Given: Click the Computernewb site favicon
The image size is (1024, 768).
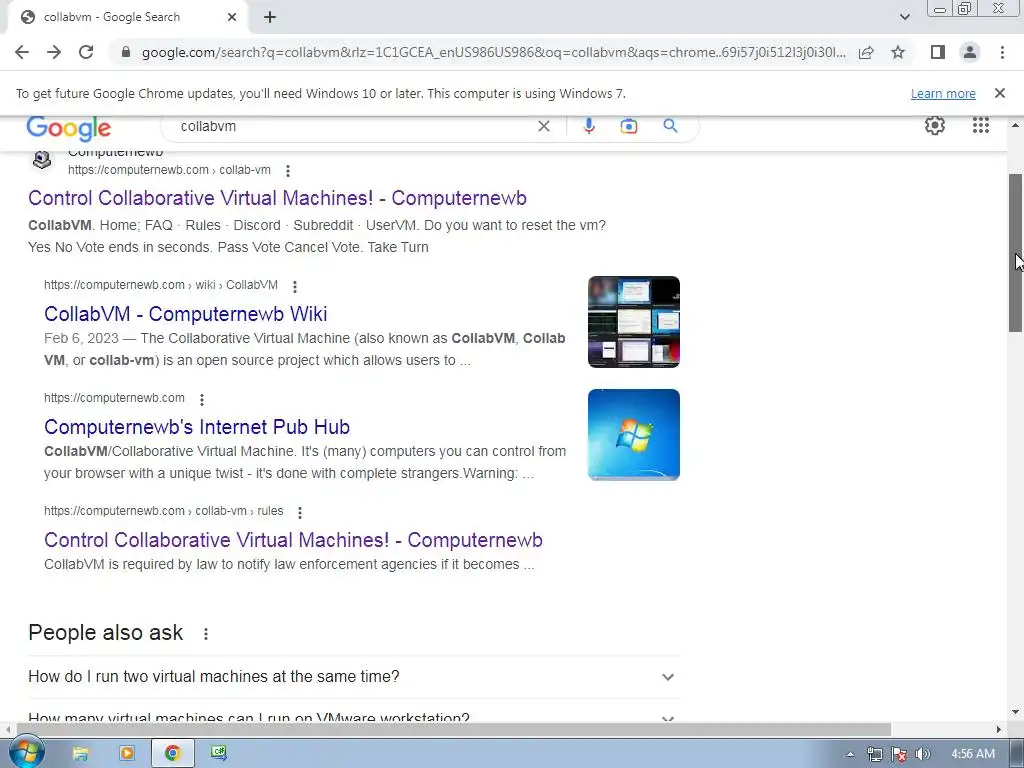Looking at the screenshot, I should click(x=42, y=159).
